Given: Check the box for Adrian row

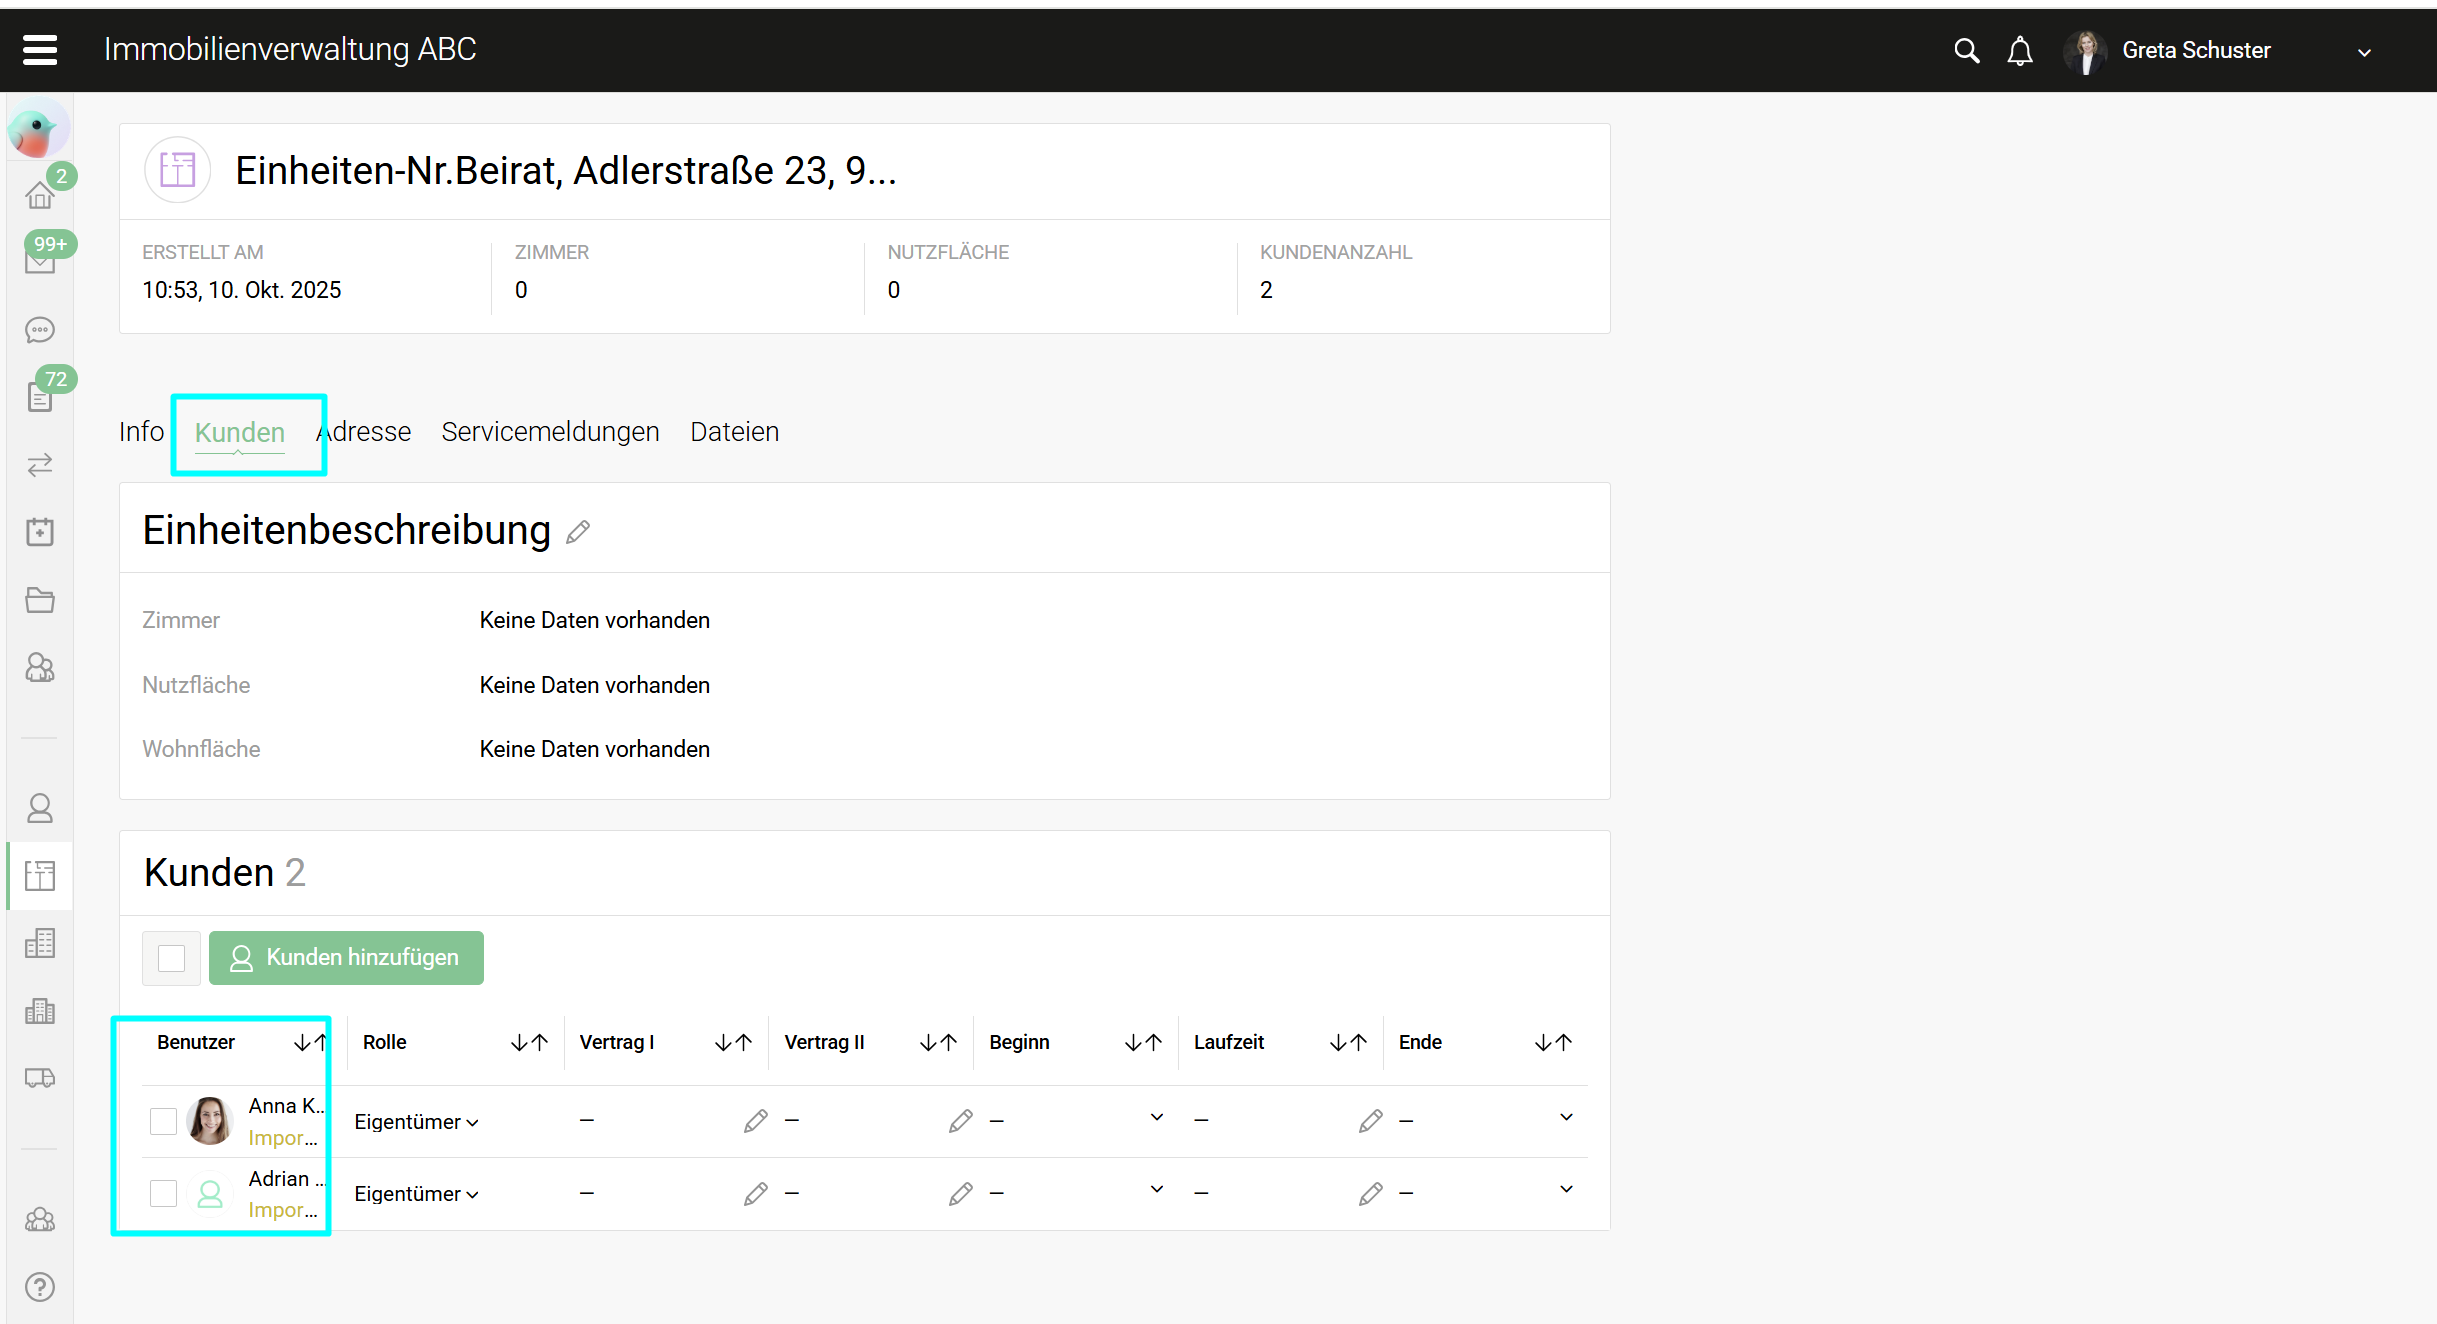Looking at the screenshot, I should tap(163, 1193).
